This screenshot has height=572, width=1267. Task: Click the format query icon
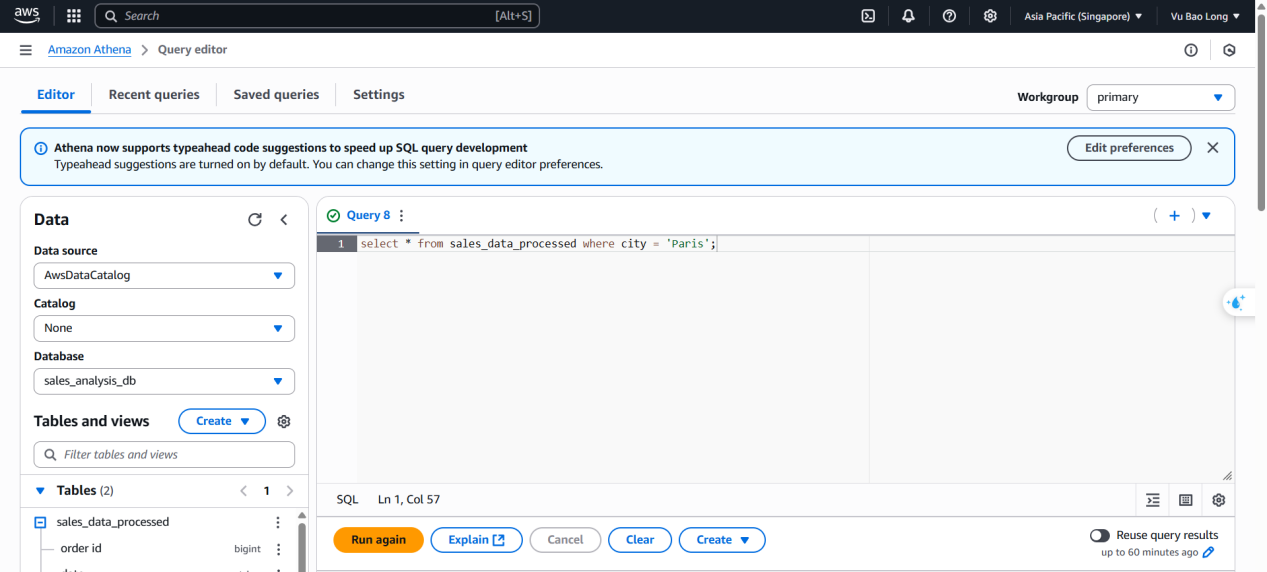[x=1153, y=500]
